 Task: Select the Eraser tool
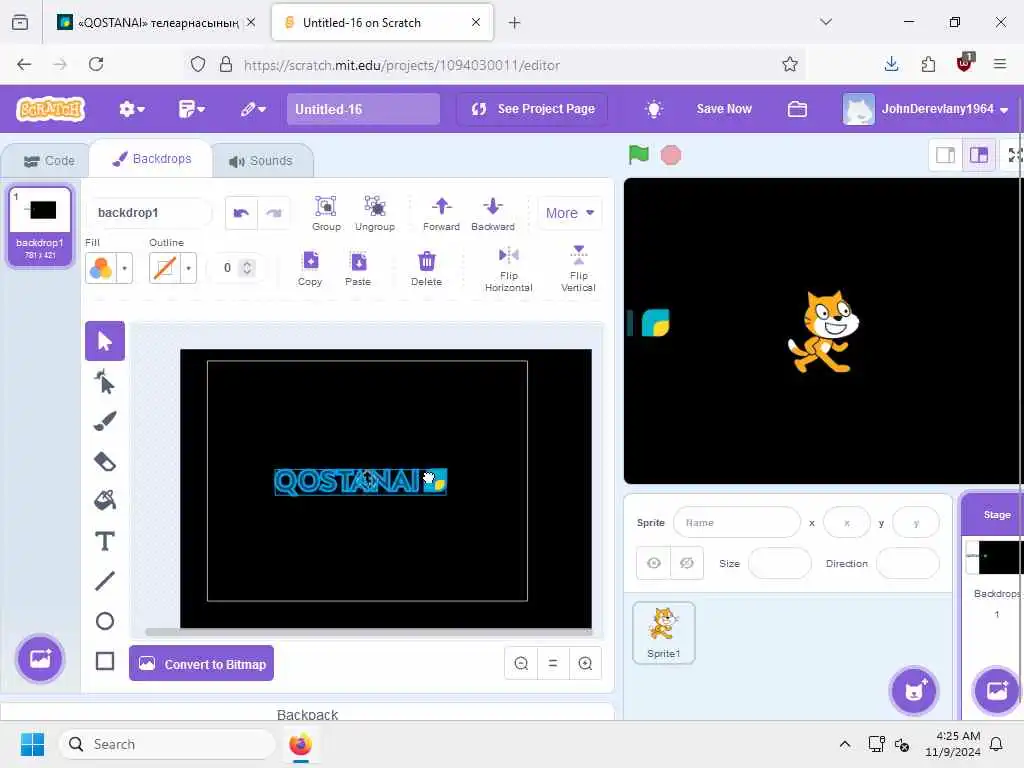click(x=104, y=462)
